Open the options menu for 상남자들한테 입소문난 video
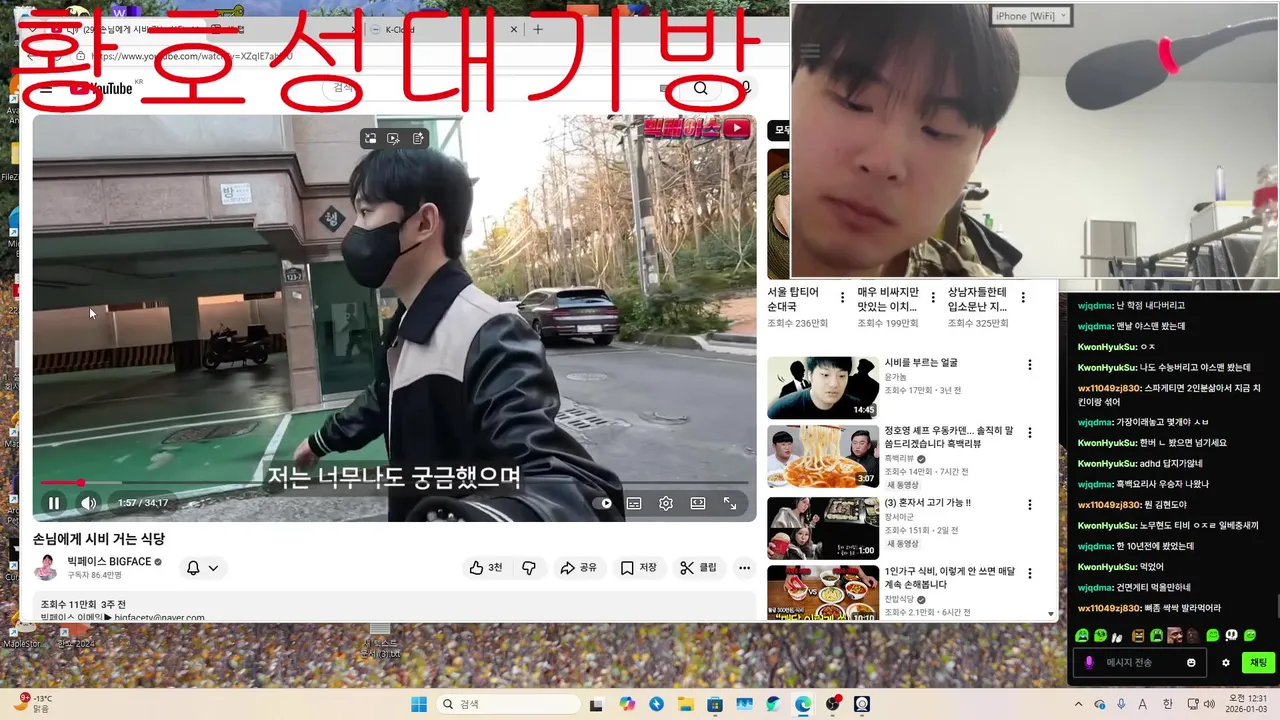1280x720 pixels. (x=1023, y=298)
